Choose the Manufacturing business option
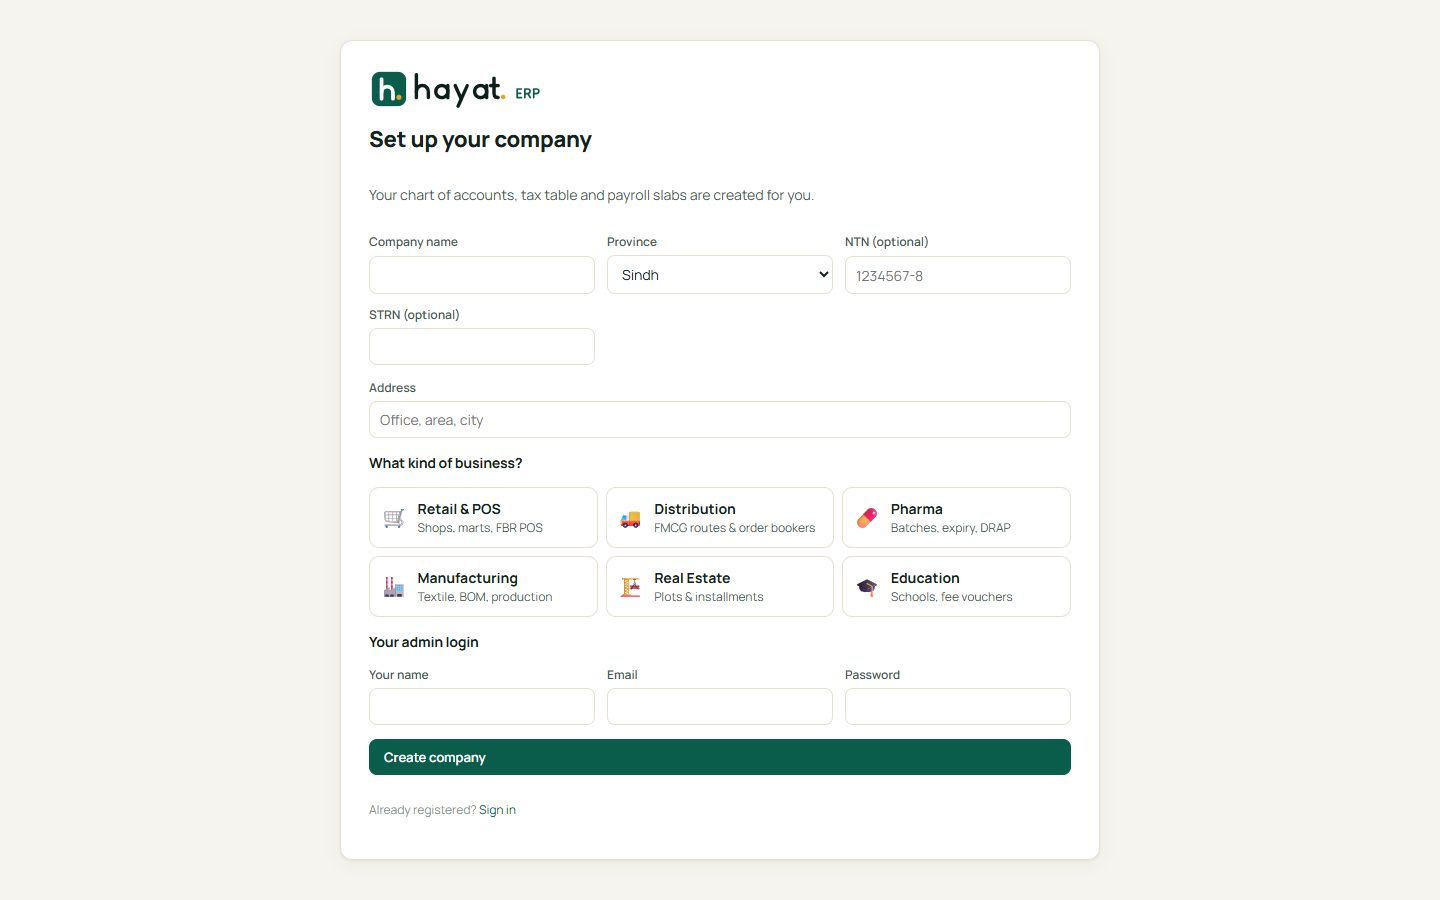Viewport: 1440px width, 900px height. (483, 587)
